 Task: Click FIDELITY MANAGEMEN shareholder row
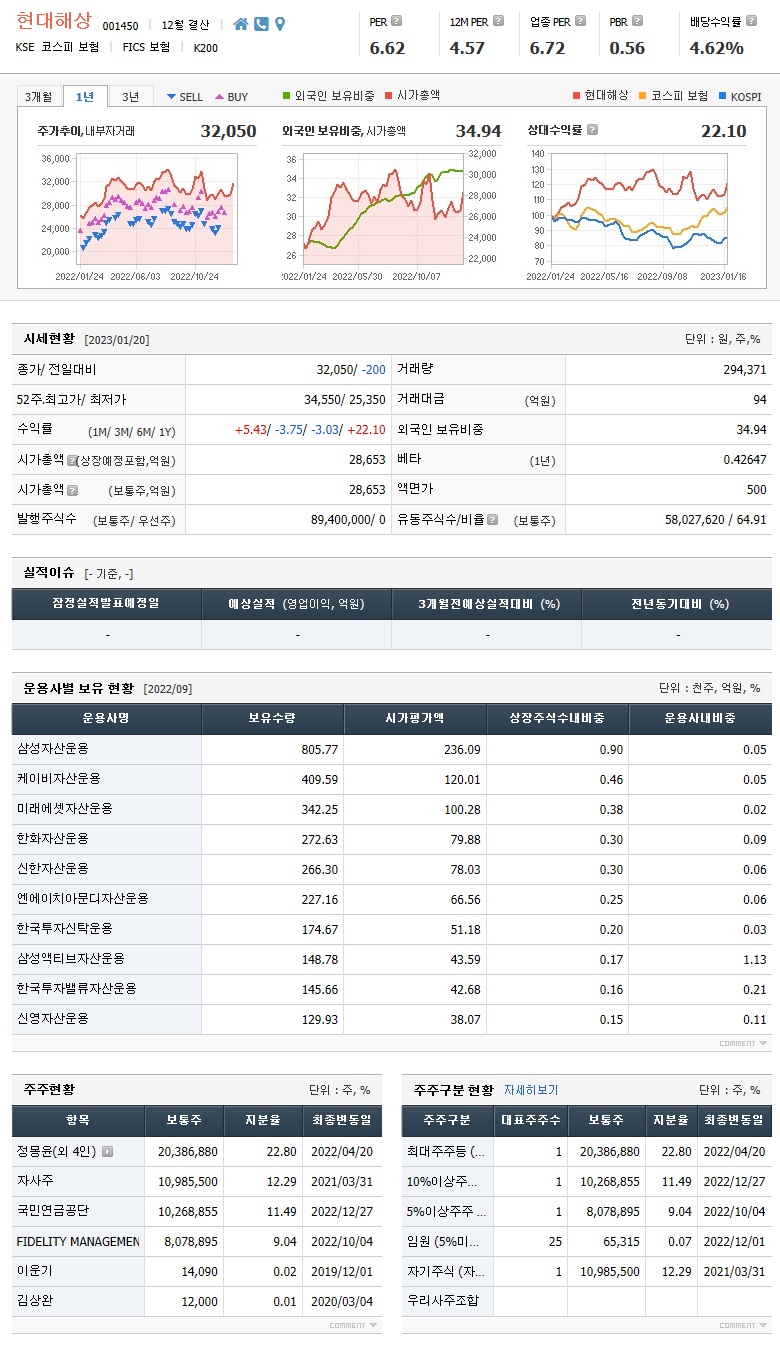coord(197,1241)
